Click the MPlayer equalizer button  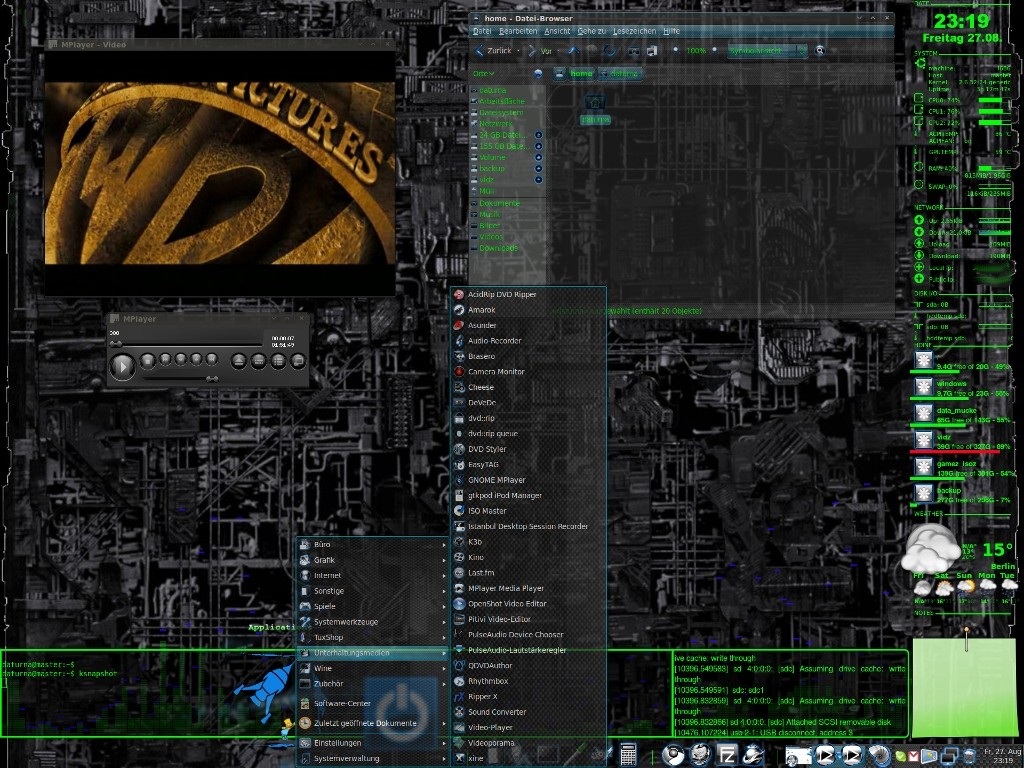point(259,360)
